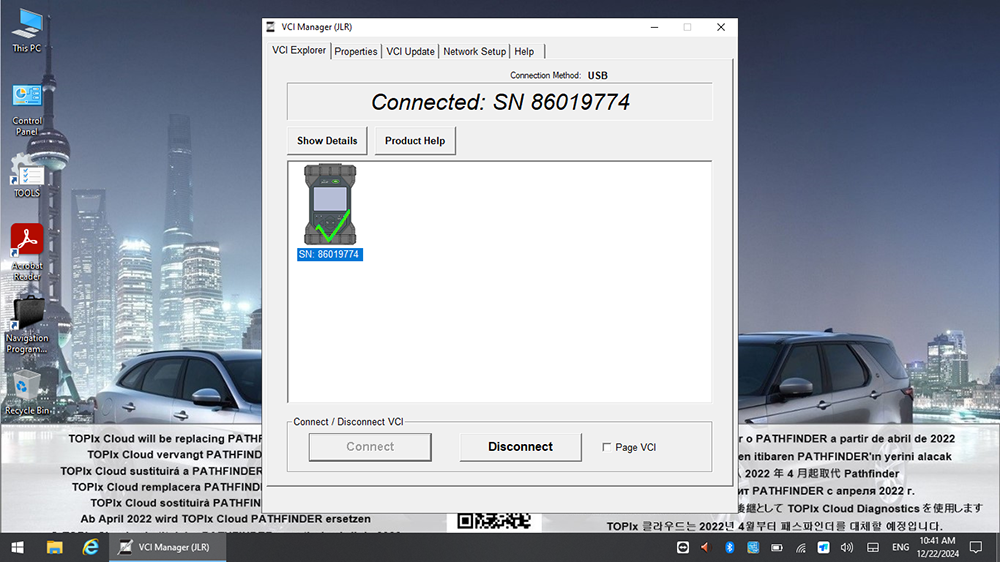The height and width of the screenshot is (562, 1000).
Task: Click the red speaker tray icon
Action: [x=705, y=547]
